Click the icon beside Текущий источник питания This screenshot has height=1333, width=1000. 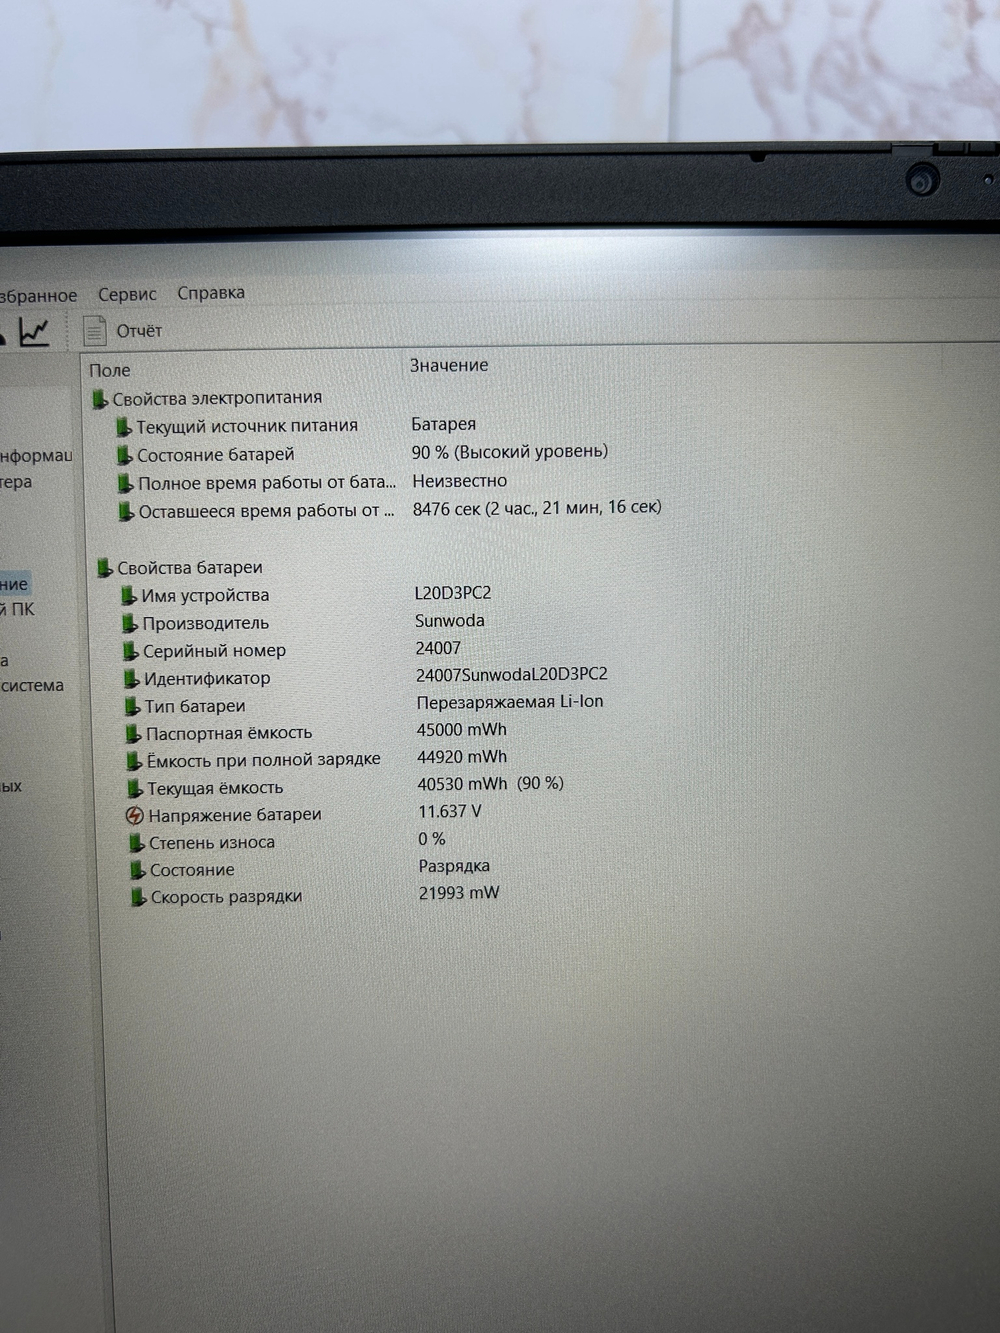tap(124, 427)
